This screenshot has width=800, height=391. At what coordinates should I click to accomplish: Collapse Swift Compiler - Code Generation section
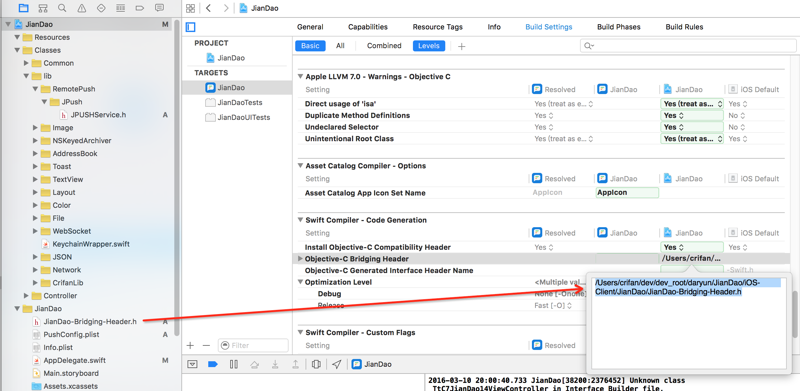[300, 220]
